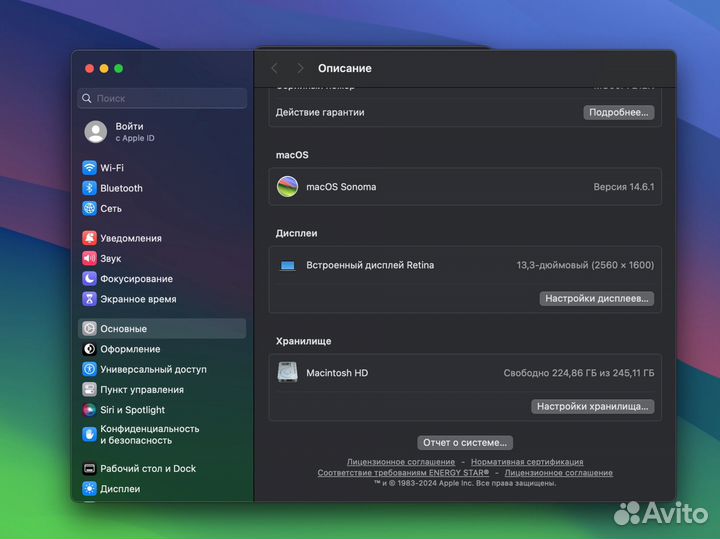Open second Лицензионное соглашение link after ENERGY STAR
This screenshot has width=720, height=539.
click(559, 472)
